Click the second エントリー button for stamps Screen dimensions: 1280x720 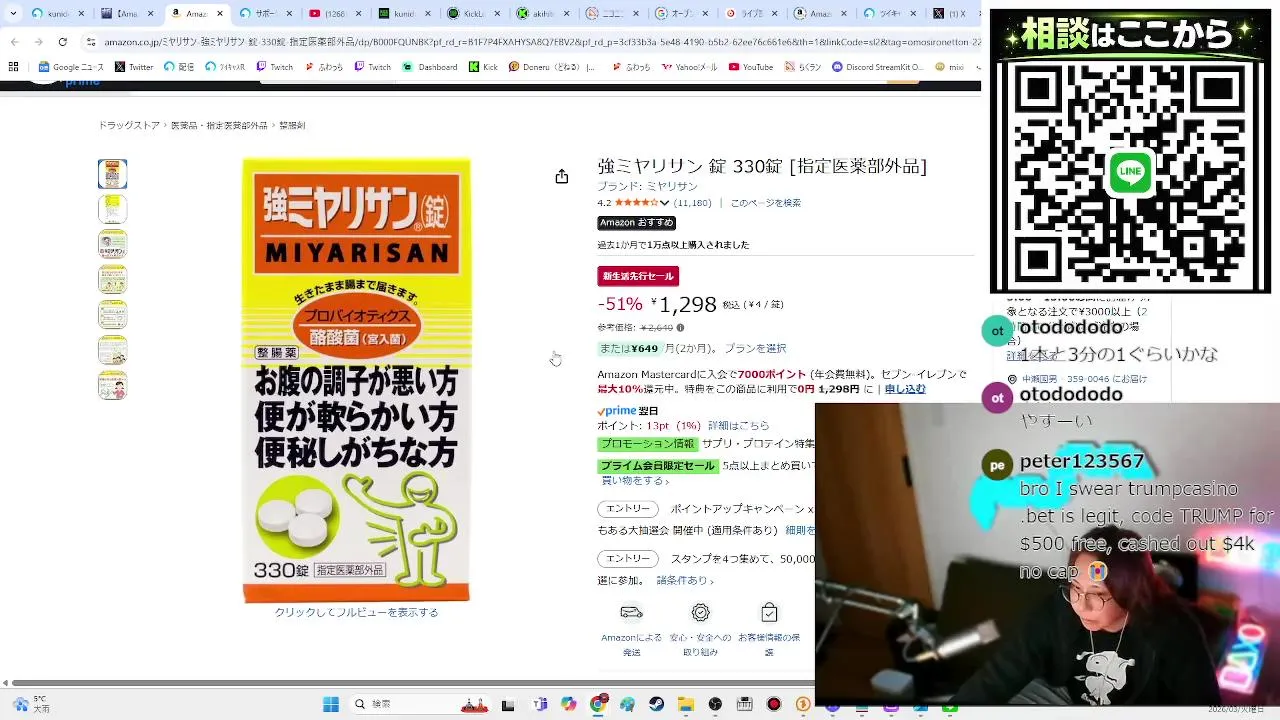tap(628, 559)
